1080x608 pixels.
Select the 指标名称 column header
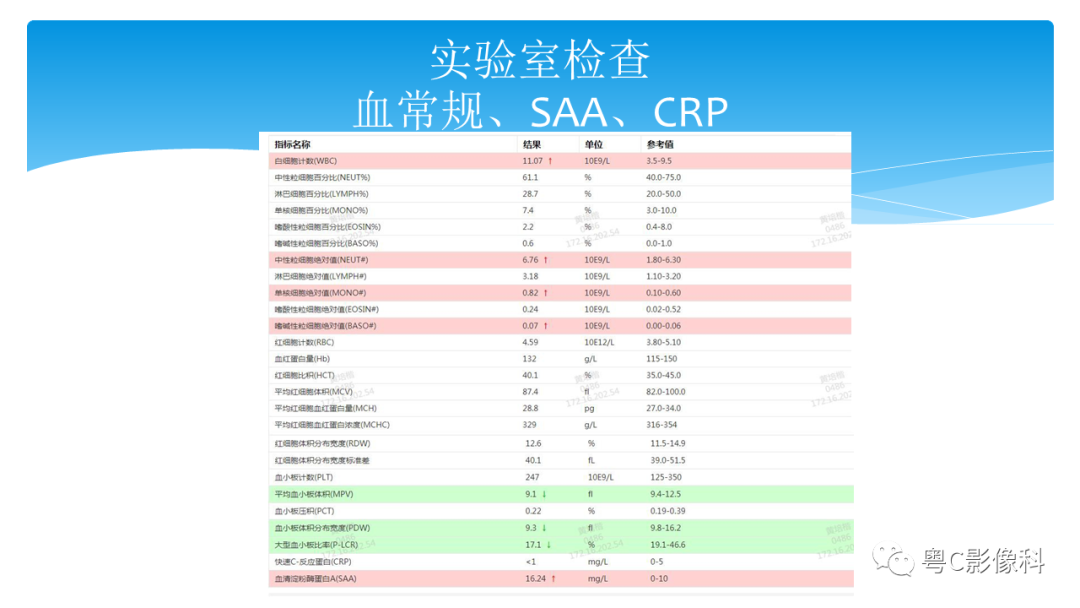click(x=292, y=145)
